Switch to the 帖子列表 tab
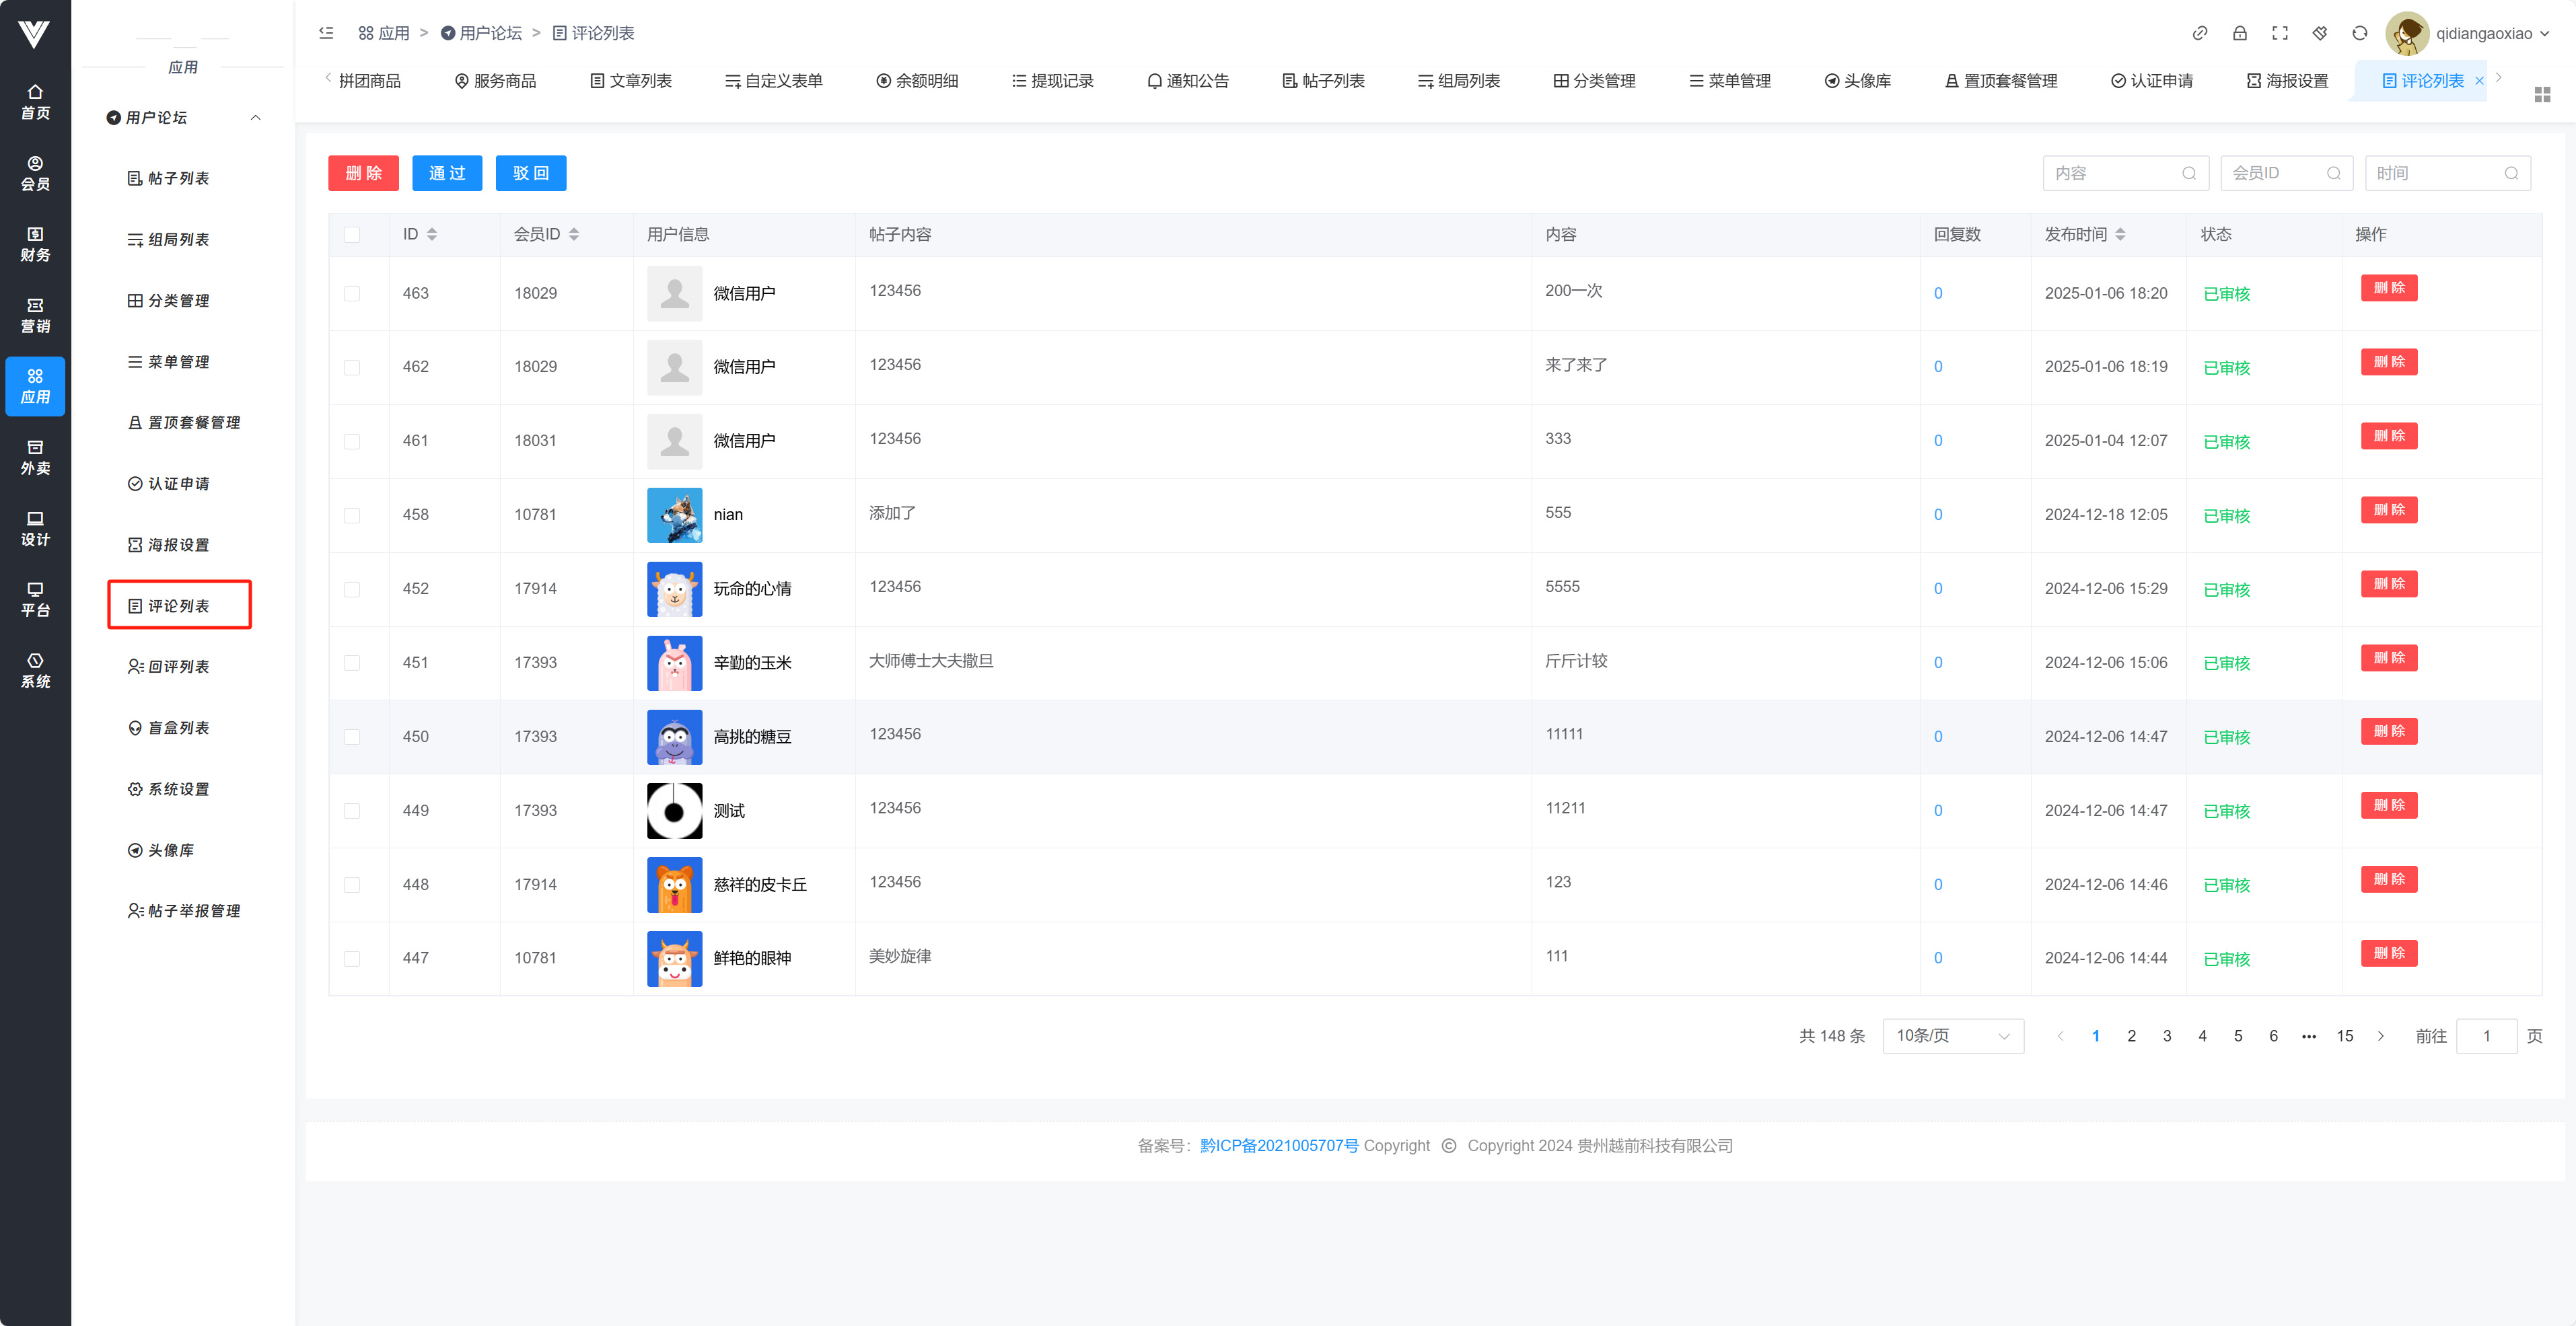Screen dimensions: 2576x1326 (x=1323, y=81)
